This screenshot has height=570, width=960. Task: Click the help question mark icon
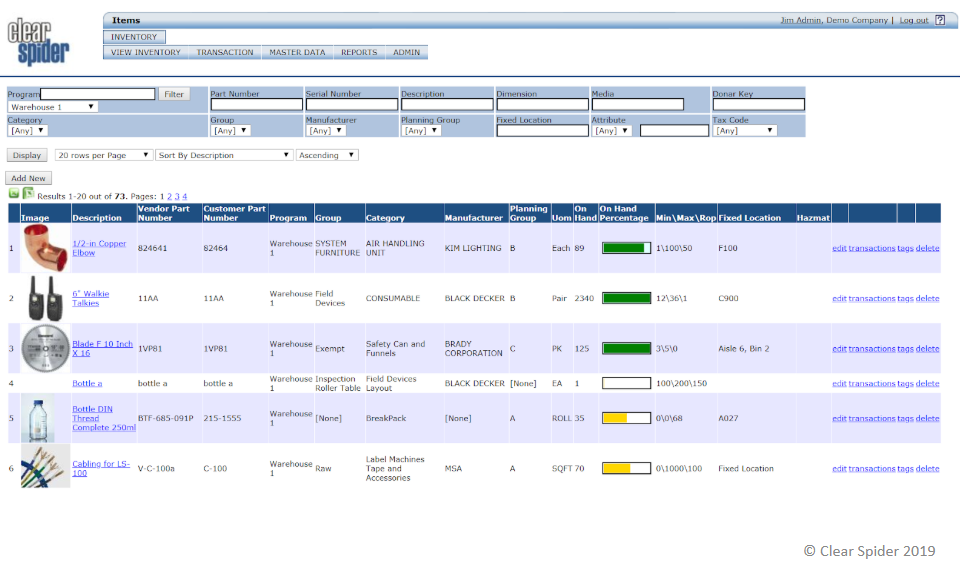pyautogui.click(x=940, y=20)
